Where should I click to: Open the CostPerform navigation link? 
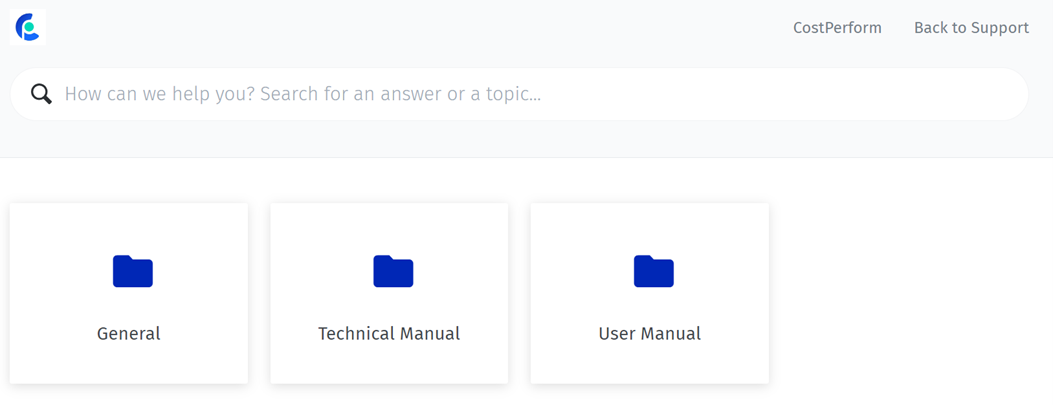click(837, 28)
